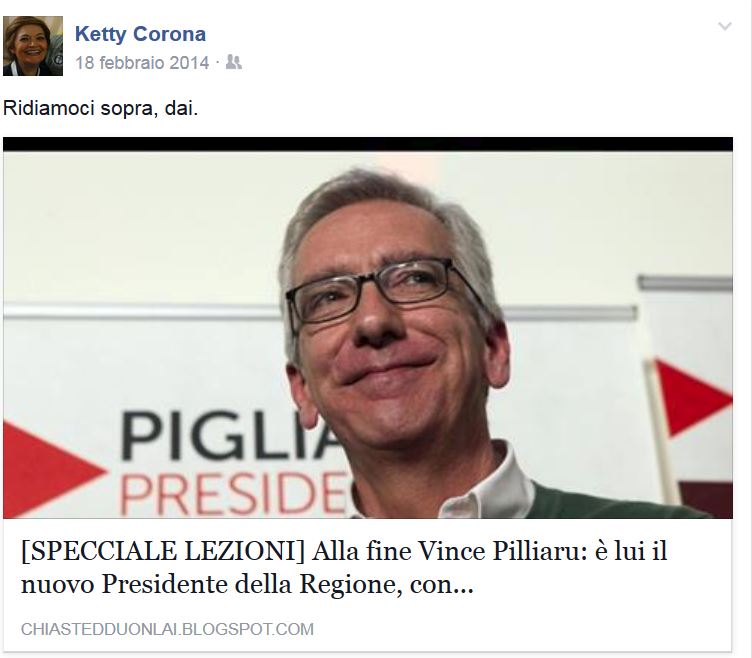Click the friends audience icon beside date
The height and width of the screenshot is (658, 752).
tap(234, 62)
